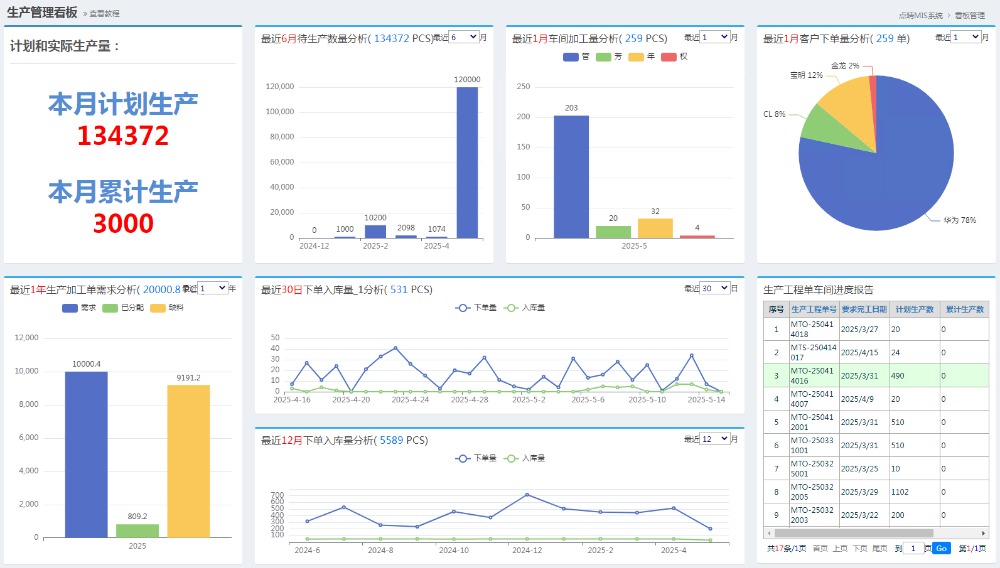Viewport: 1000px width, 568px height.
Task: Open the 6-month dropdown for pending production
Action: [463, 37]
